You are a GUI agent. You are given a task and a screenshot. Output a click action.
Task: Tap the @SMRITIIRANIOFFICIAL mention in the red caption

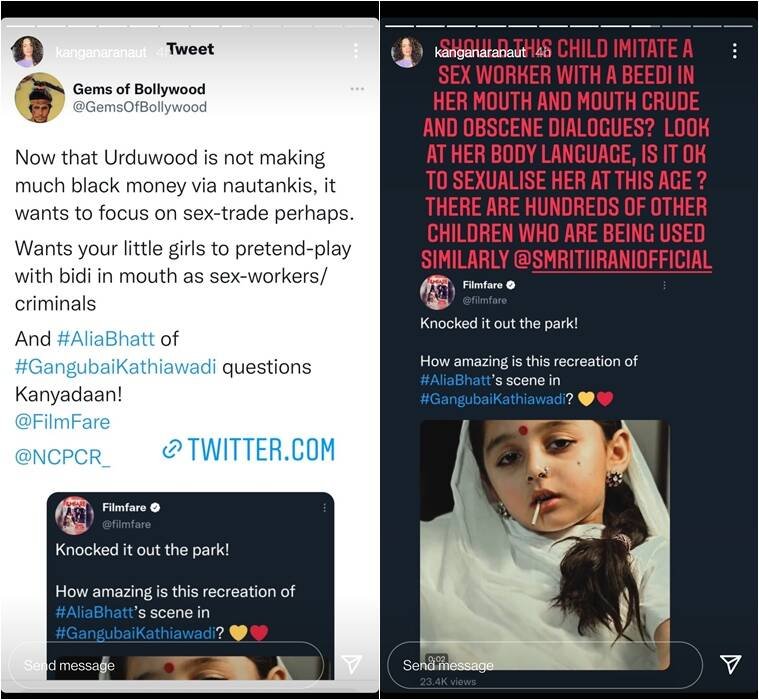coord(612,261)
